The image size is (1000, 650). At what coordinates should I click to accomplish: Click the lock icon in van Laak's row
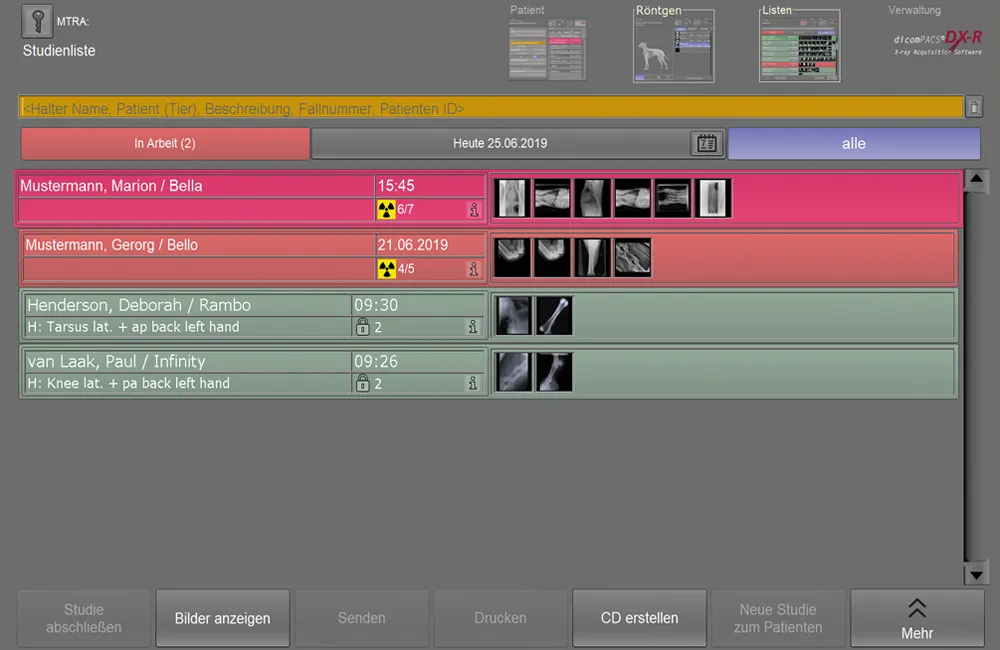[x=363, y=383]
